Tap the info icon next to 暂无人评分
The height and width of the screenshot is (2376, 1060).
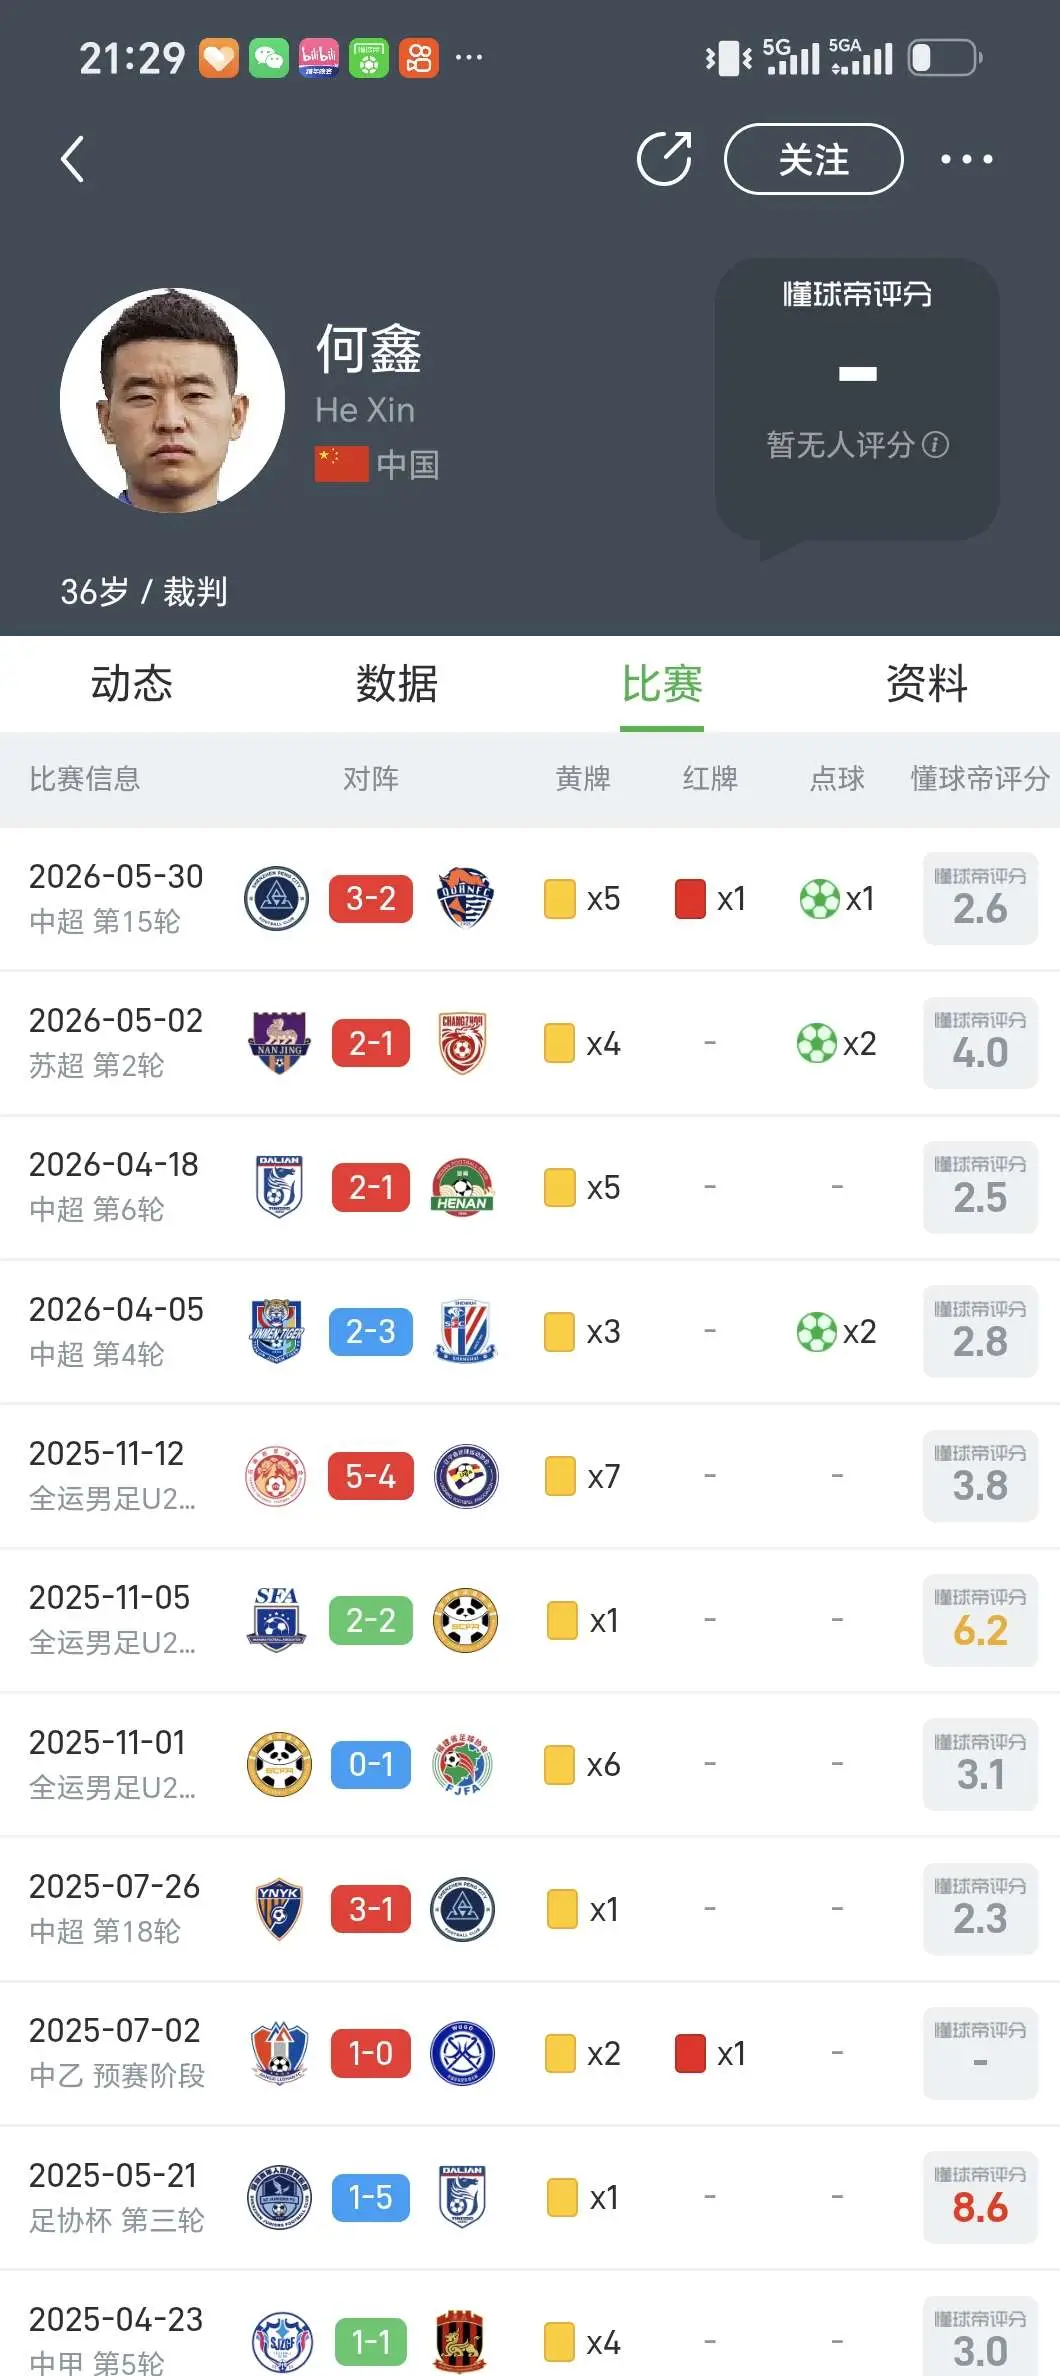935,444
